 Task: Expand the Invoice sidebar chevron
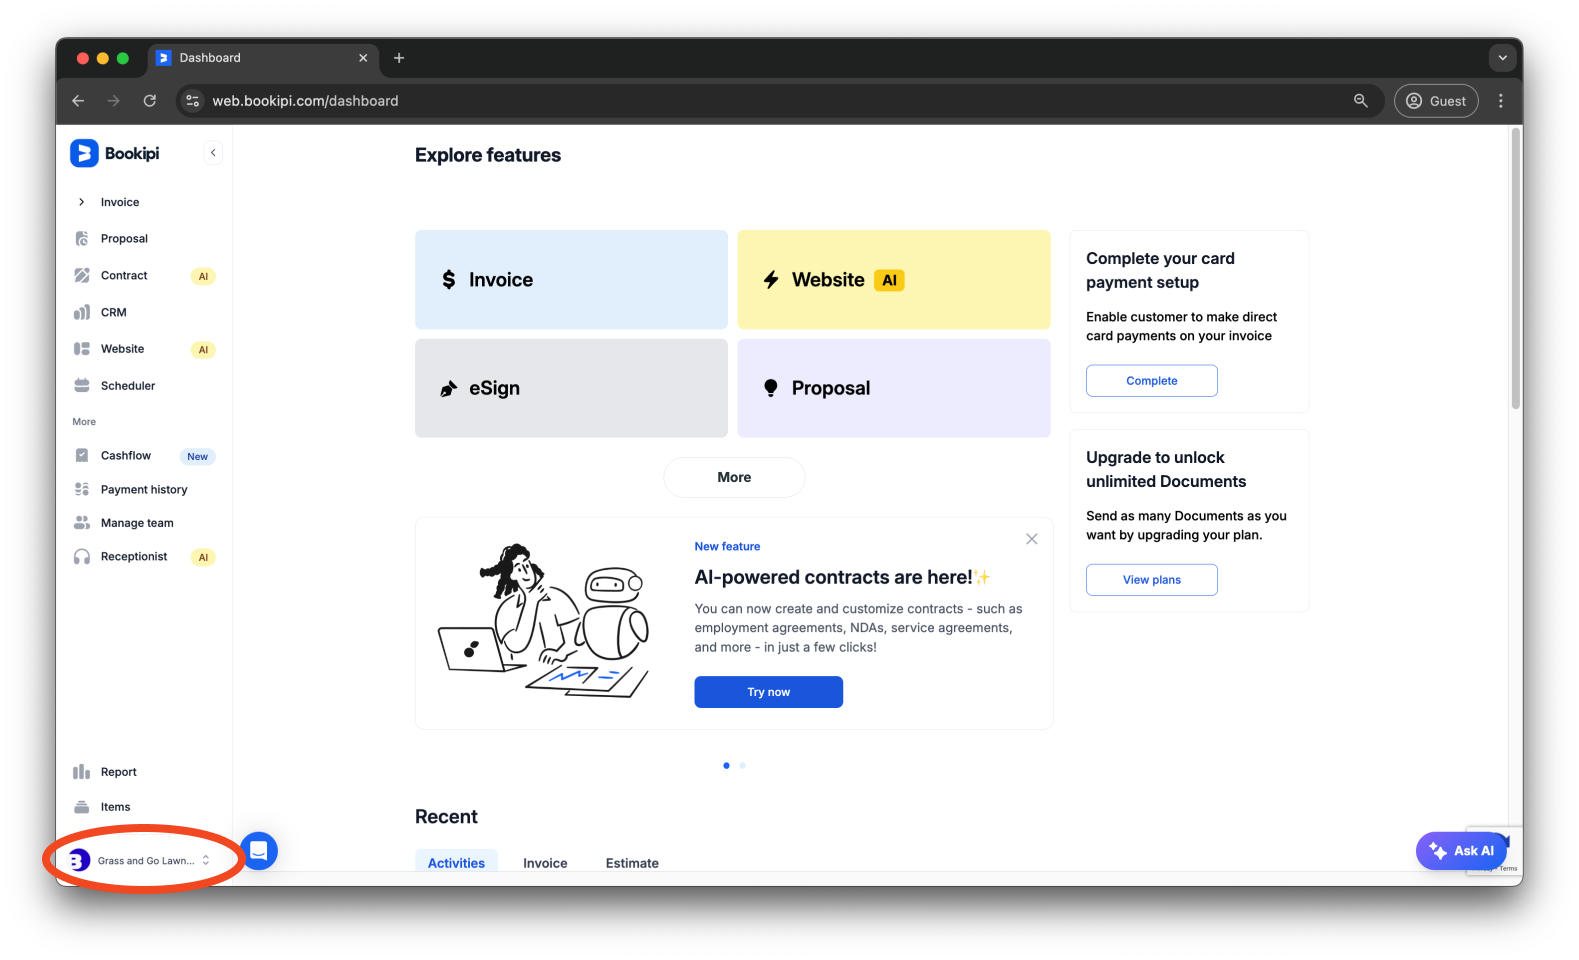pos(82,202)
